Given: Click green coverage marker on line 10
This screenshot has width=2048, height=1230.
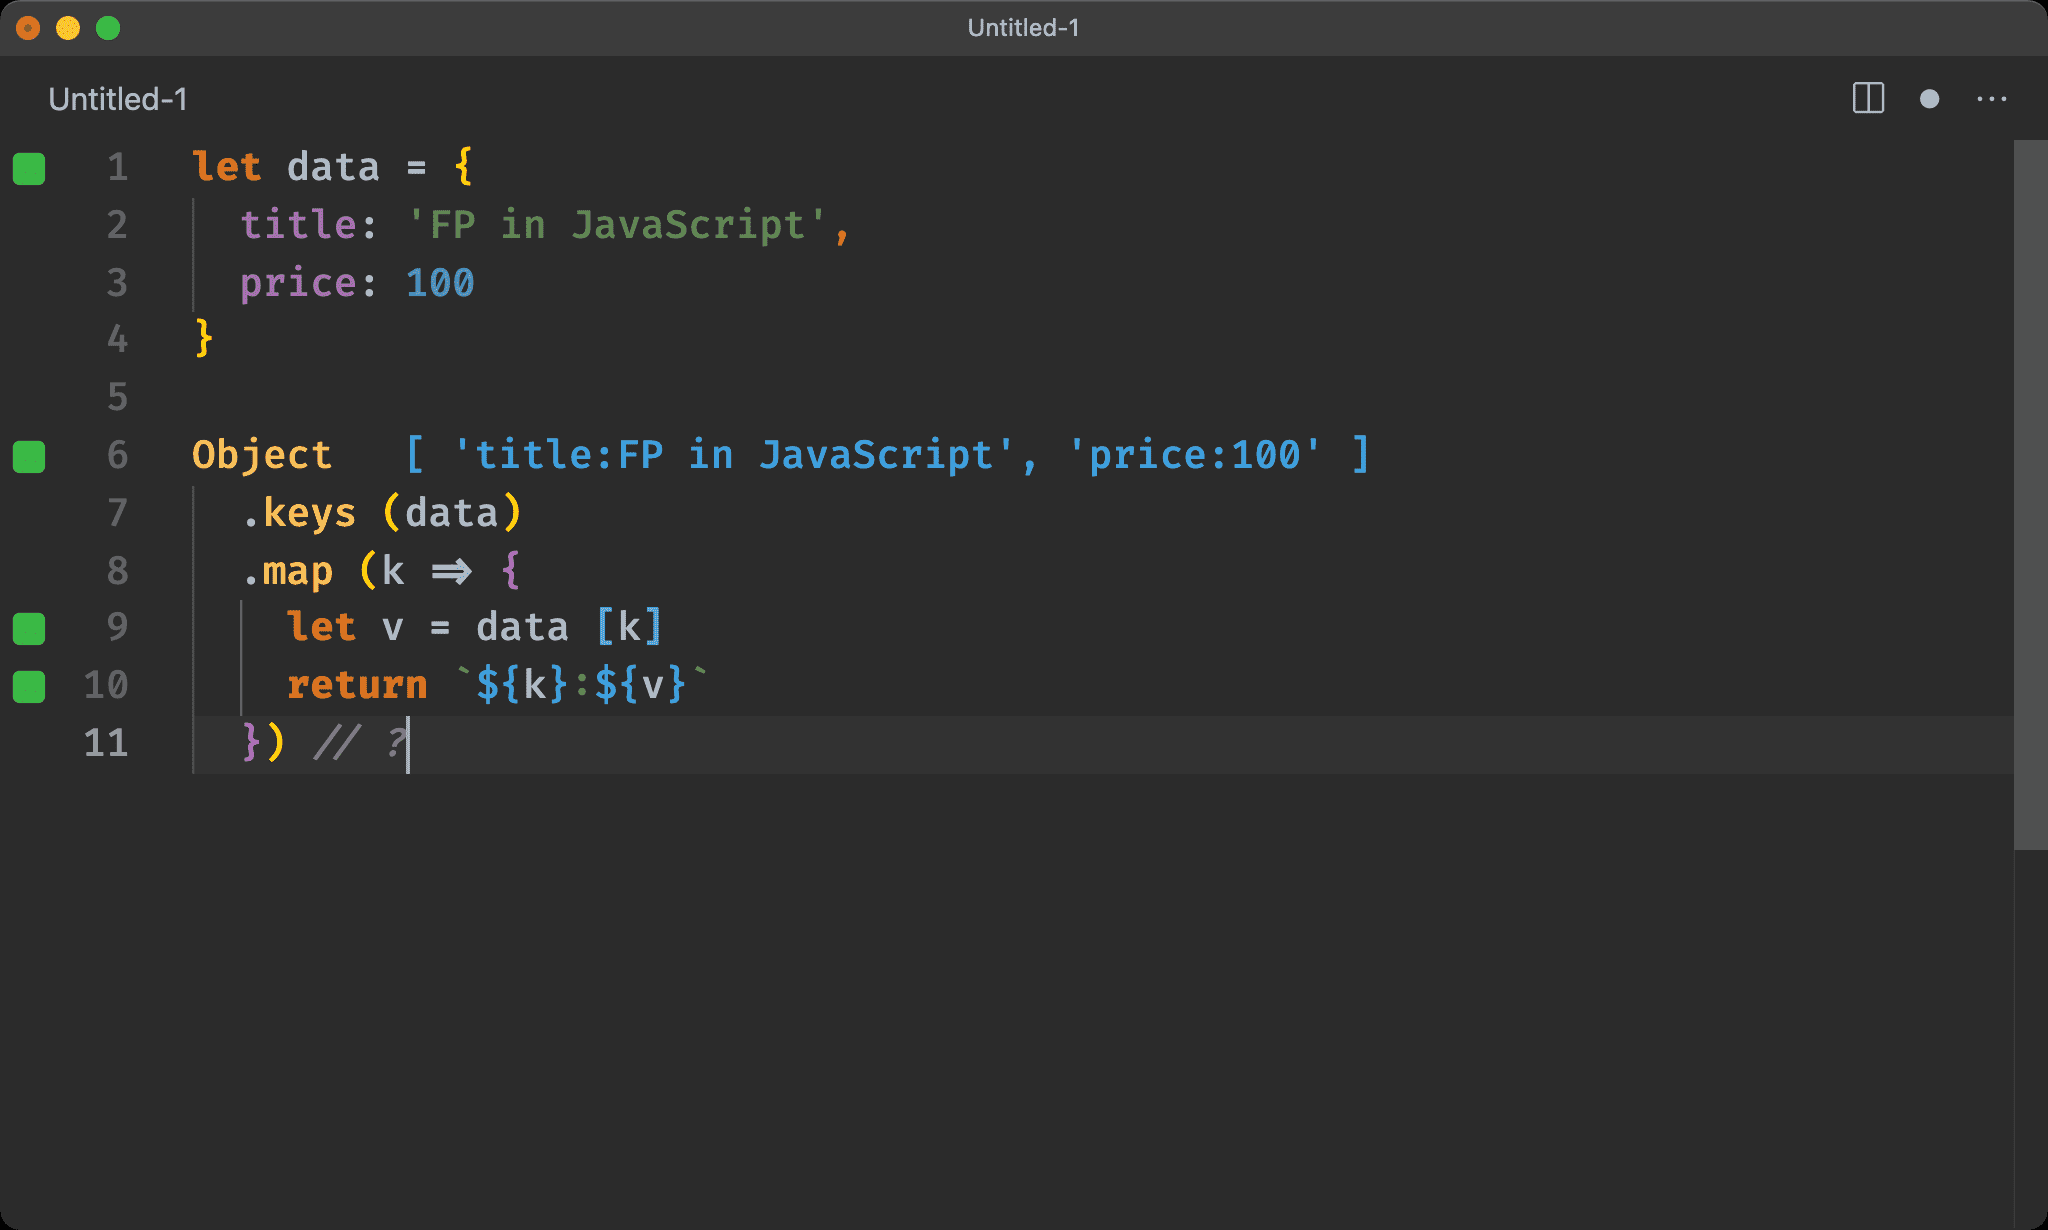Looking at the screenshot, I should click(29, 686).
